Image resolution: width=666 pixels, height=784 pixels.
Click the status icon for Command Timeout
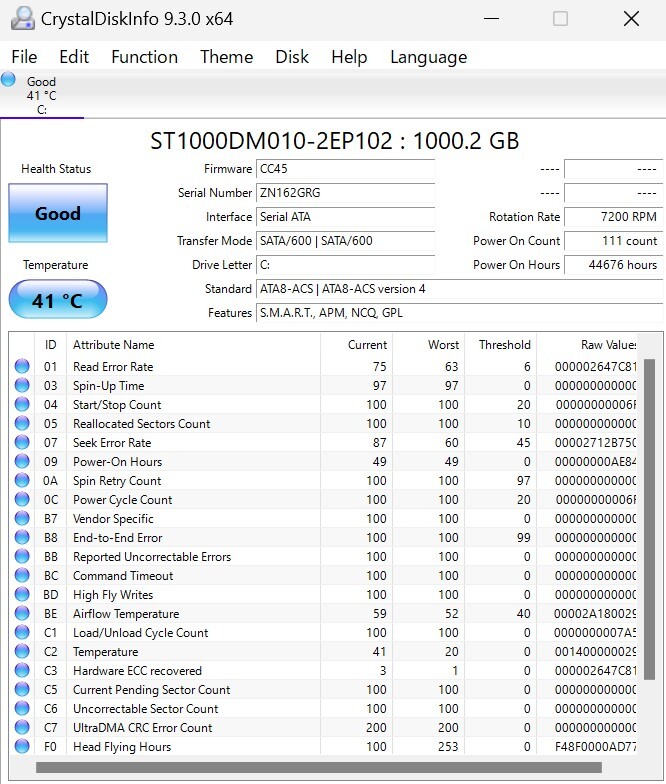22,575
